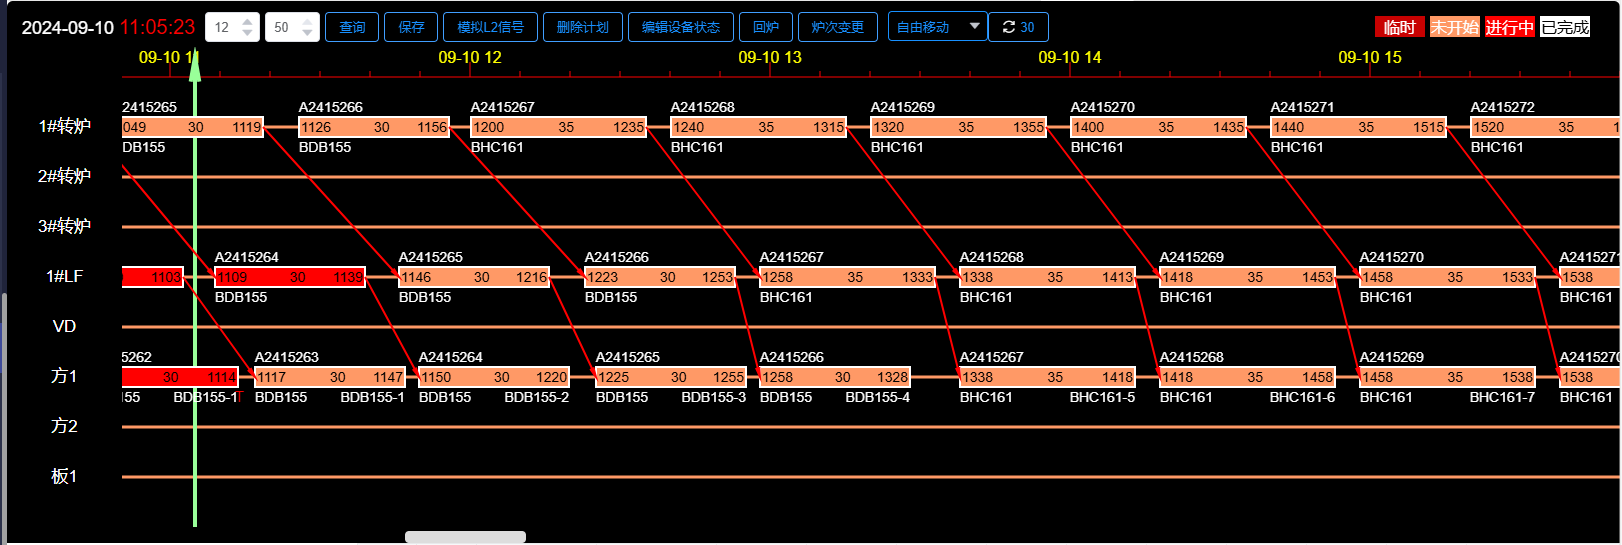This screenshot has width=1622, height=545.
Task: Click the 临时 dark red legend swatch
Action: click(x=1399, y=27)
